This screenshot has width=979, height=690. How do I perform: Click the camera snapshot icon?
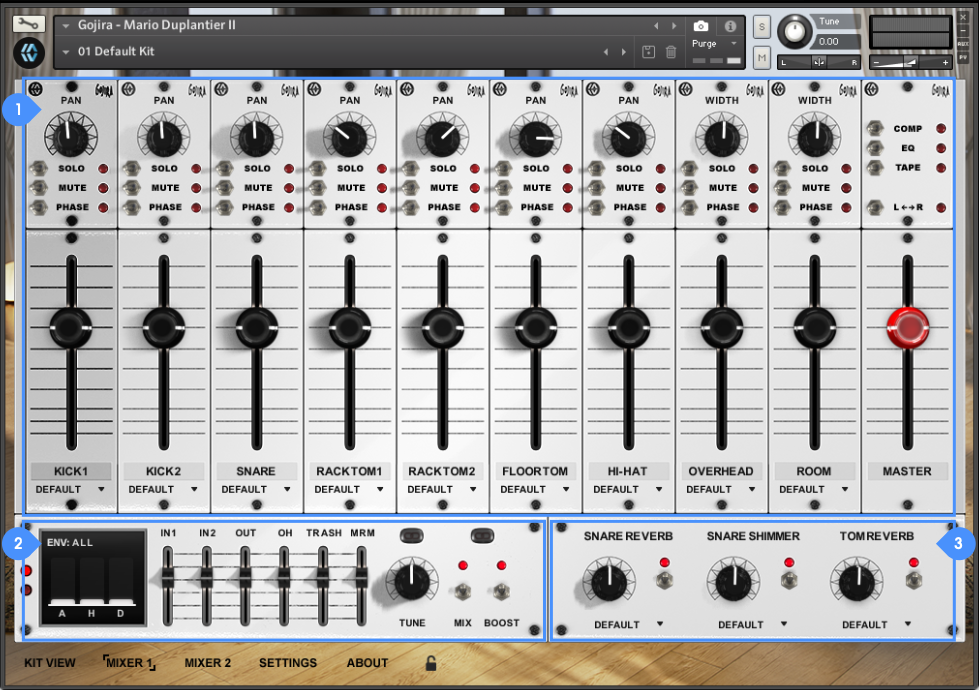pos(701,26)
